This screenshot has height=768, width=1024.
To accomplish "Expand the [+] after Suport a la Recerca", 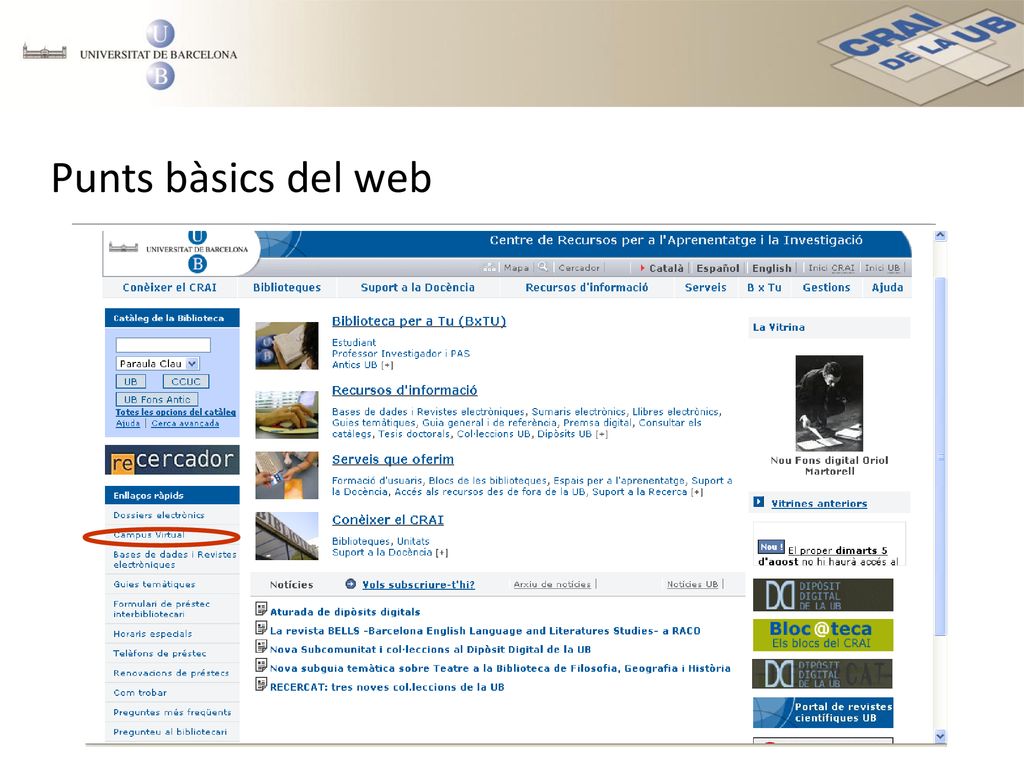I will tap(697, 492).
